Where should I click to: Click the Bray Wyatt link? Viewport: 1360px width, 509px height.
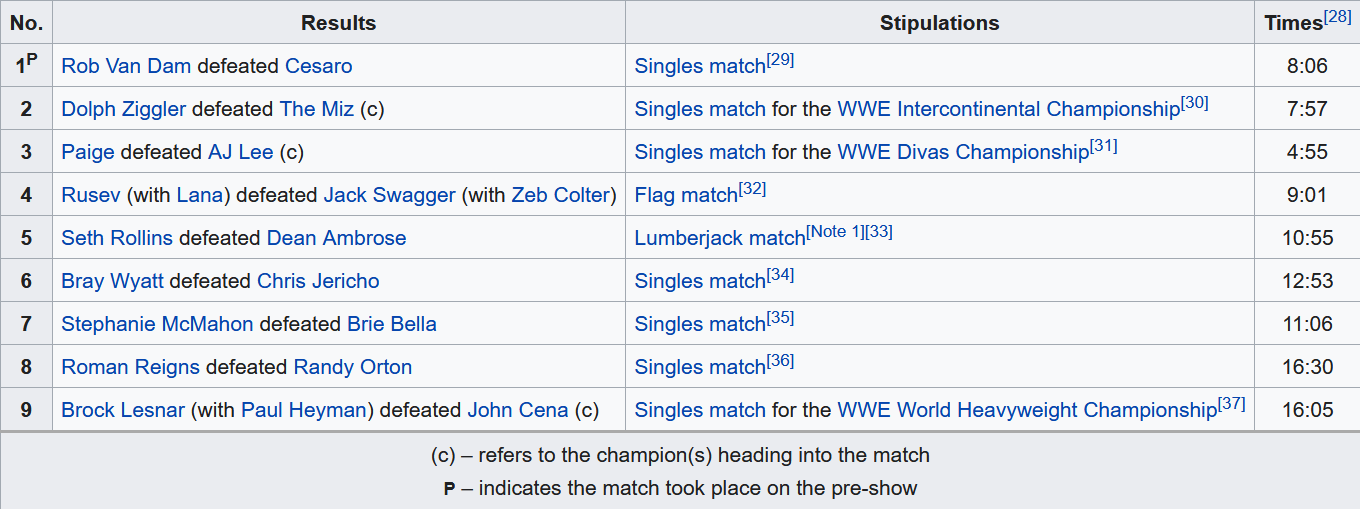pyautogui.click(x=112, y=281)
